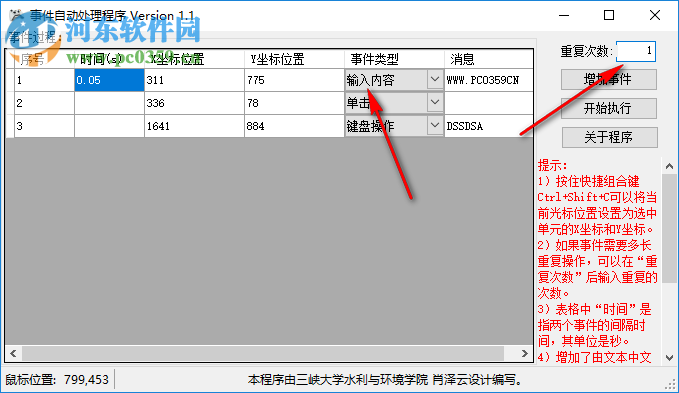Open the 单击 event type dropdown
Viewport: 679px width, 393px height.
435,103
